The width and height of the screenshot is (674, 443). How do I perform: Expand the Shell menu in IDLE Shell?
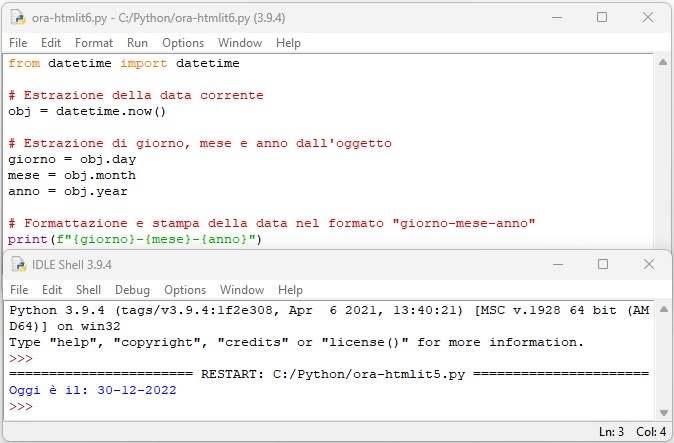click(89, 290)
